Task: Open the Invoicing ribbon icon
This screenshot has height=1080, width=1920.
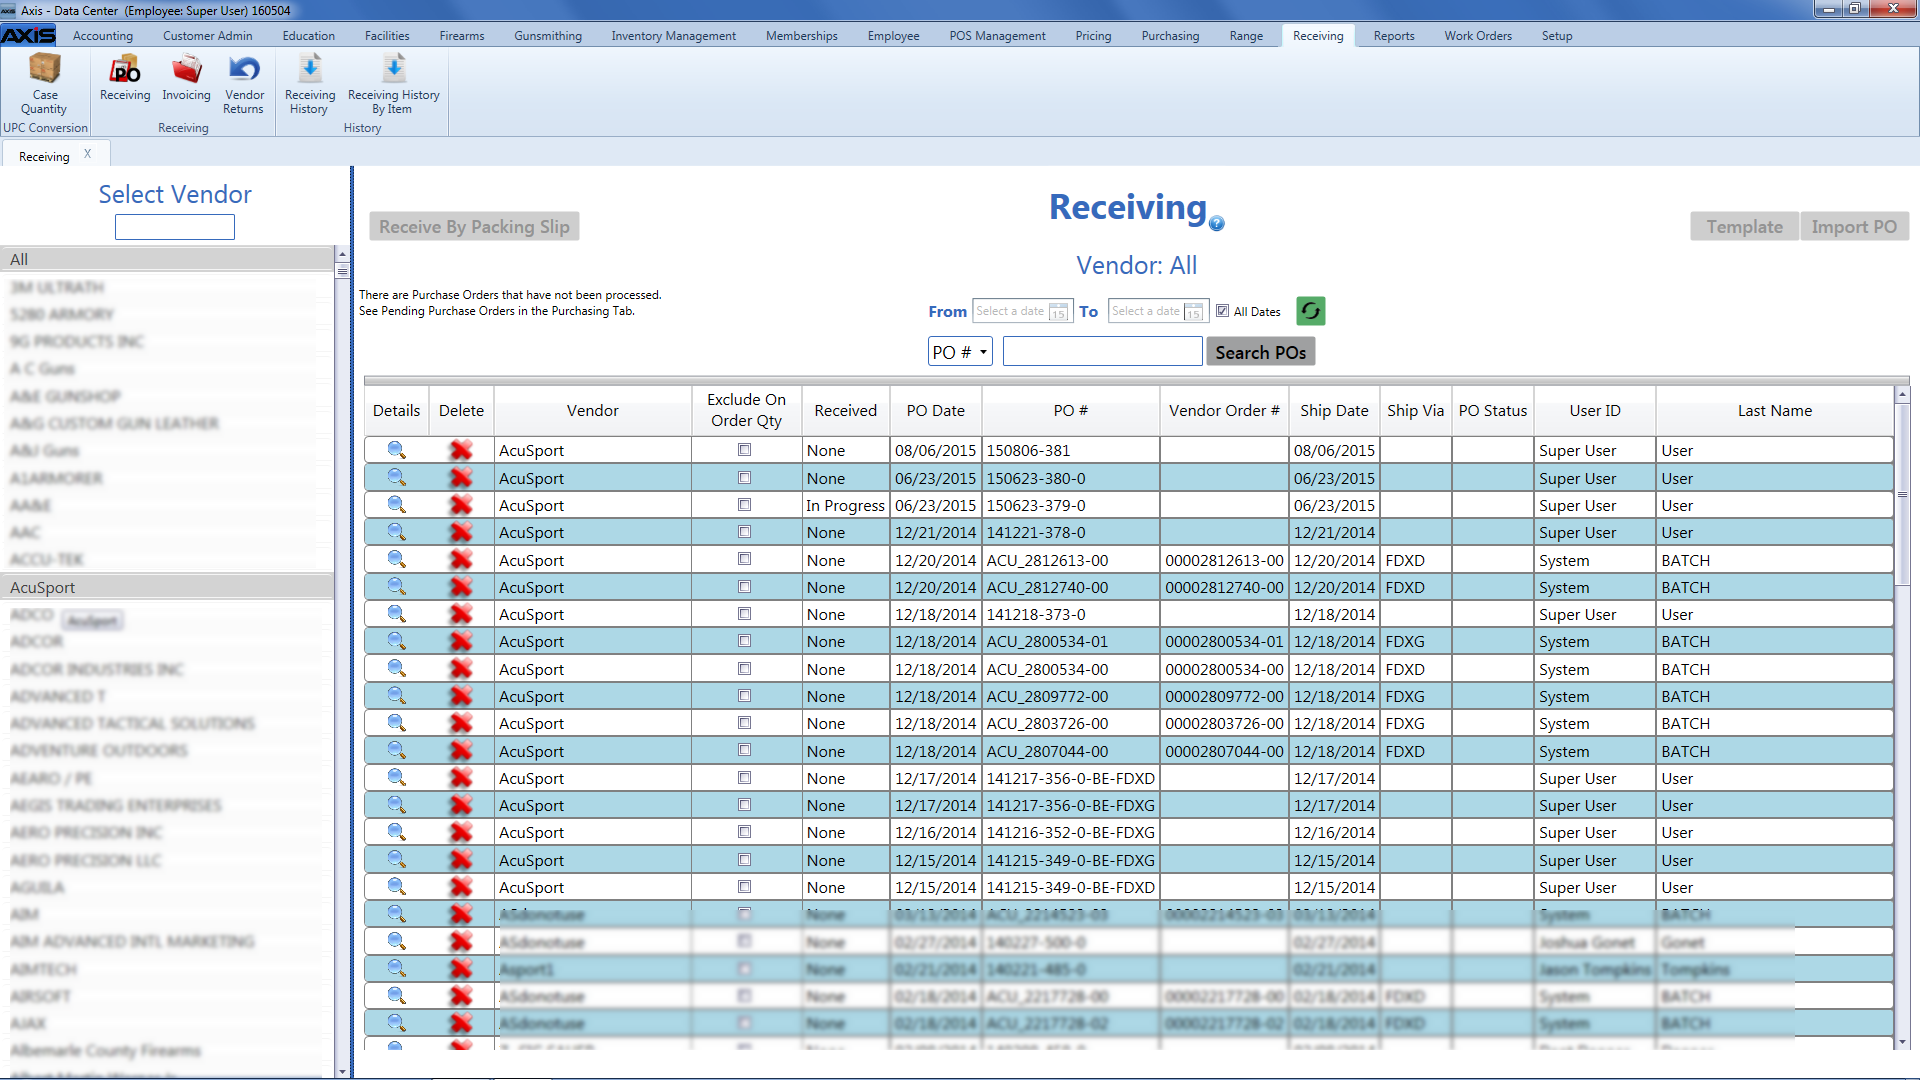Action: click(186, 78)
